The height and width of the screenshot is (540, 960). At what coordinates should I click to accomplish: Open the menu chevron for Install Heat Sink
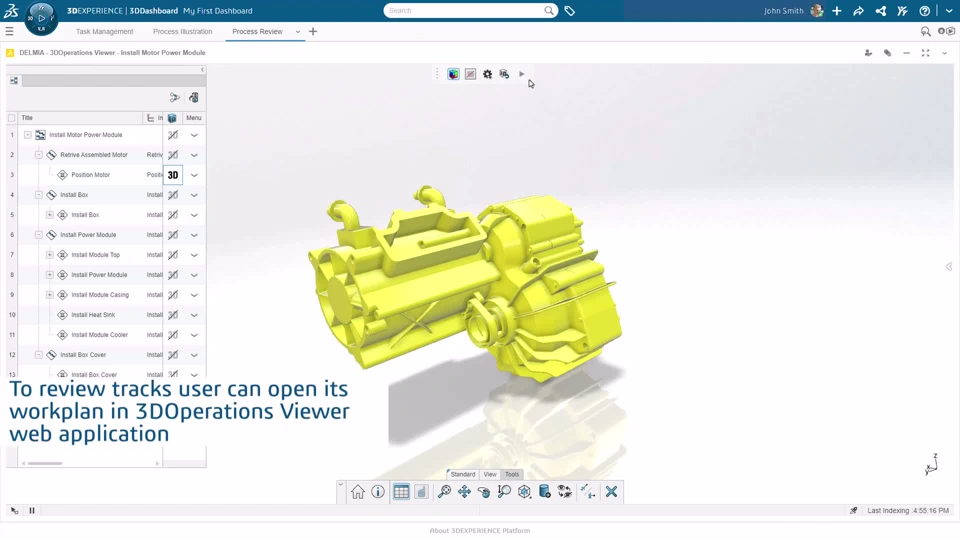click(194, 315)
